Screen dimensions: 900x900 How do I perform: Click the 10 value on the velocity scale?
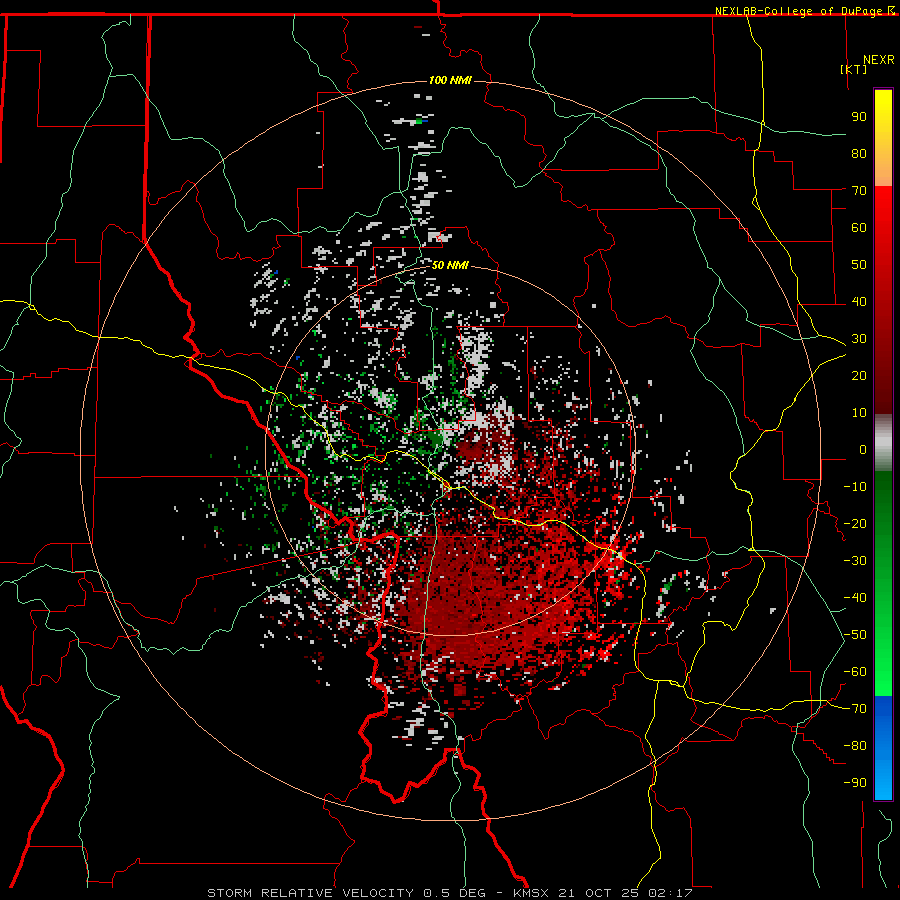[x=859, y=413]
